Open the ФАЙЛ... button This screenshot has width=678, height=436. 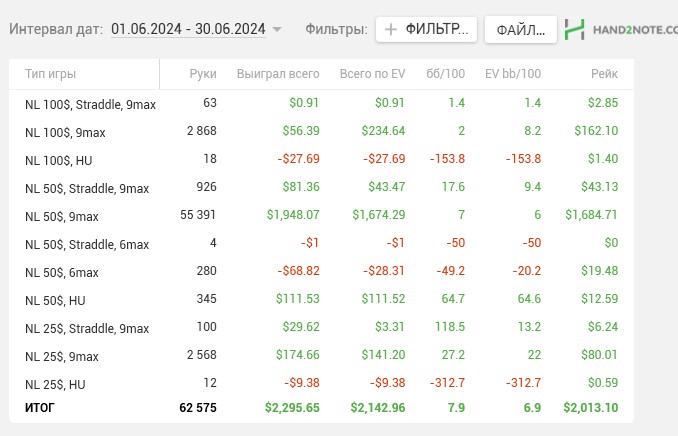(x=520, y=30)
